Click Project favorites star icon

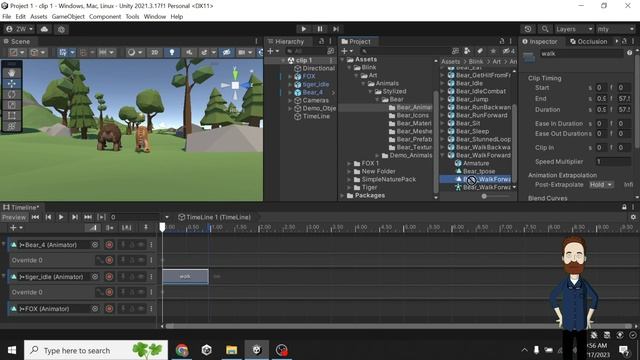pos(493,51)
